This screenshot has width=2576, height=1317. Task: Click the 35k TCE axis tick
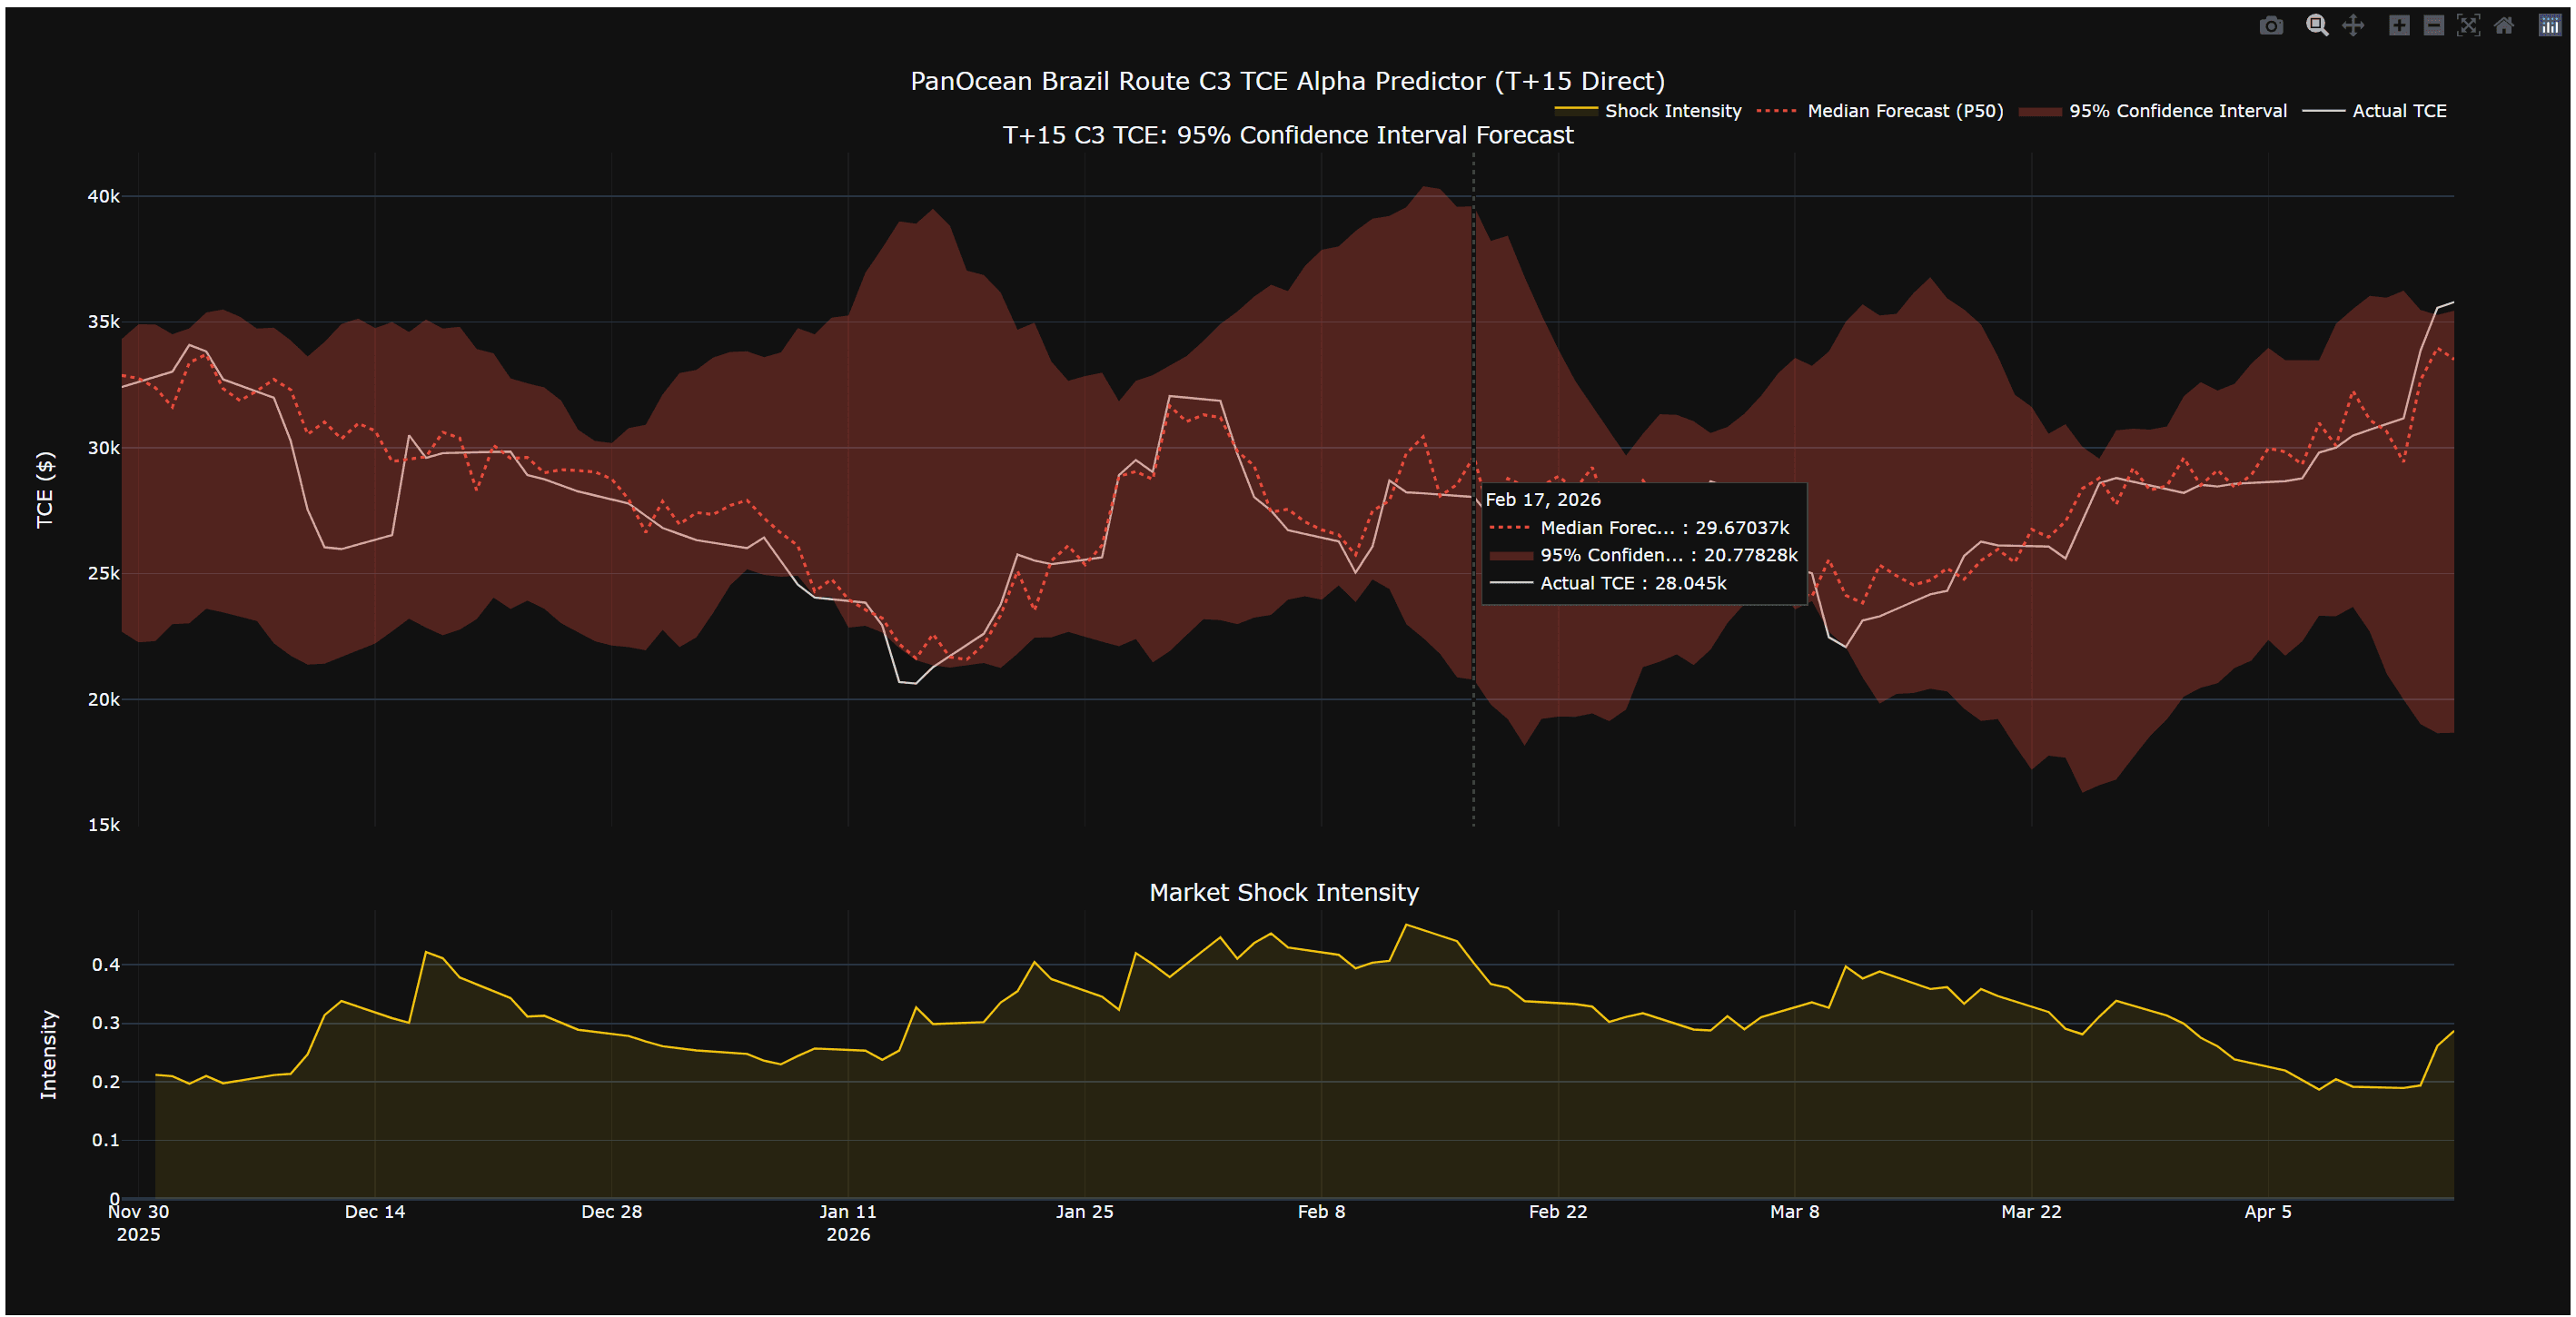point(104,322)
